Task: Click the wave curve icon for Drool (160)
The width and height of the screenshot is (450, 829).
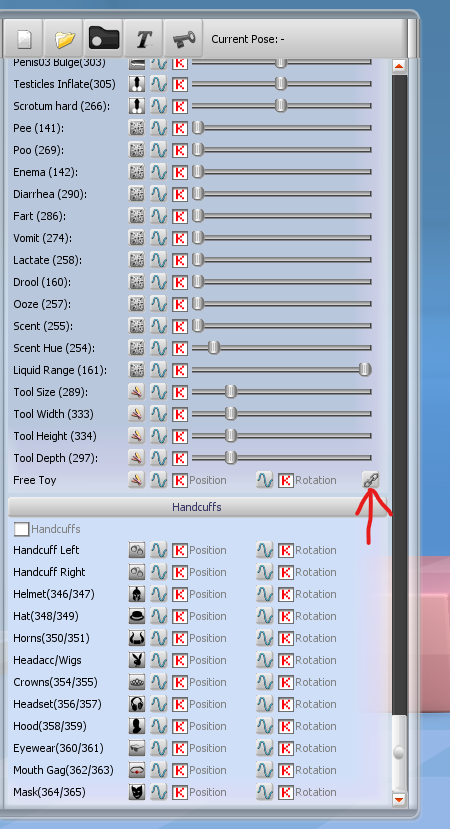Action: tap(159, 282)
